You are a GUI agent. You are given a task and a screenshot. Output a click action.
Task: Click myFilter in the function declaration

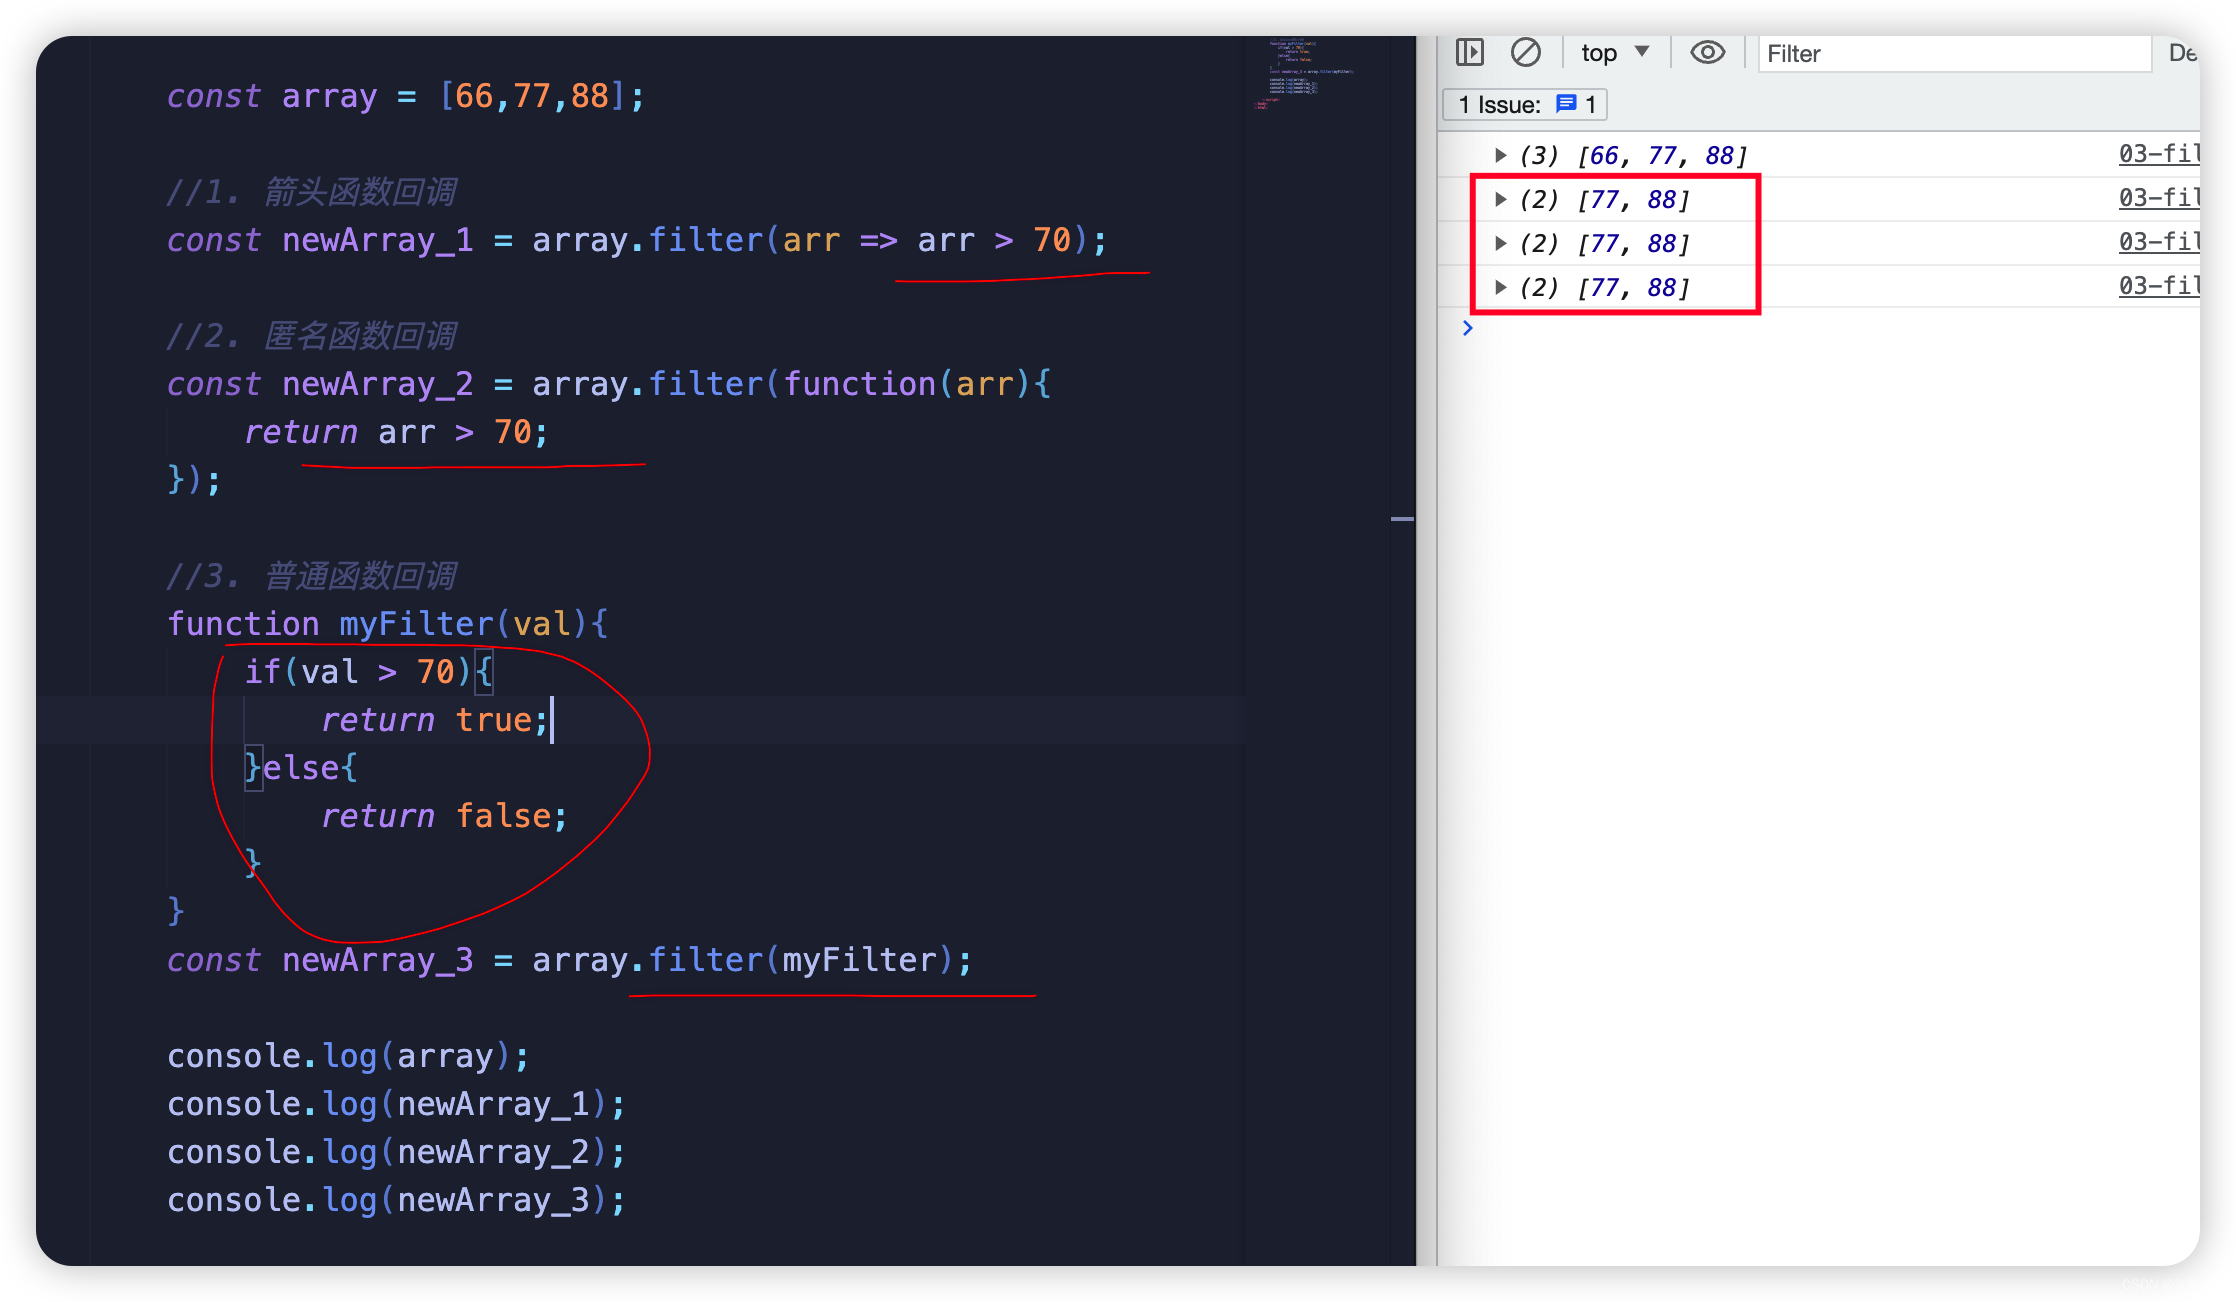[x=416, y=624]
